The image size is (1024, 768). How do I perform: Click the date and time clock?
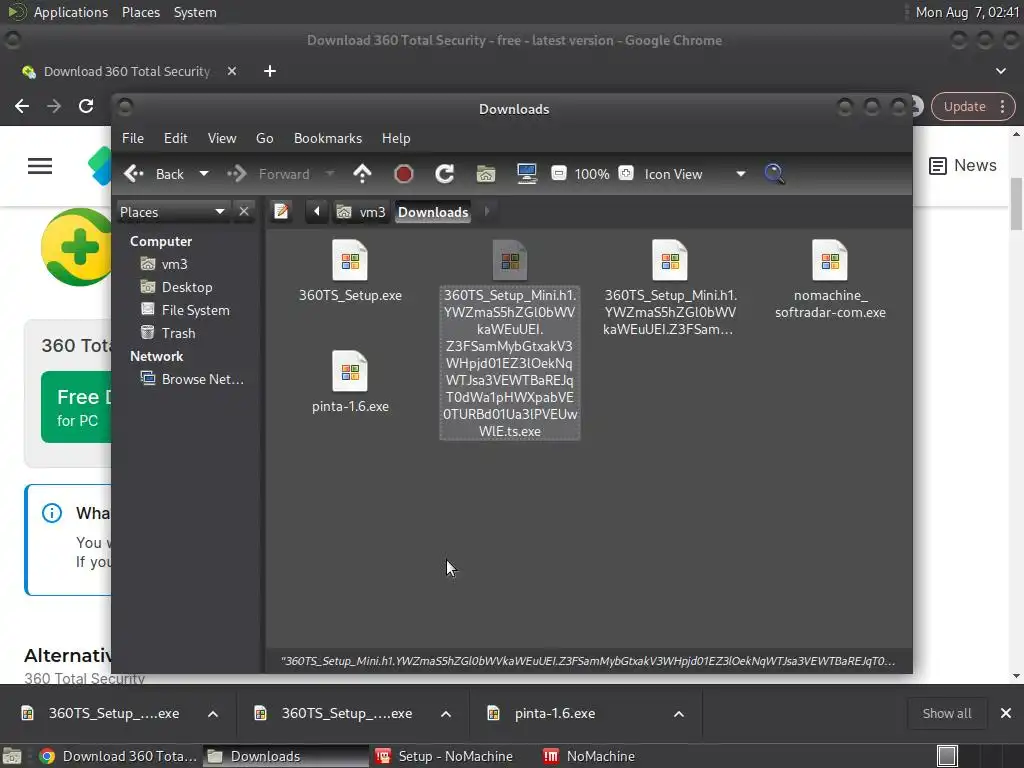pos(967,12)
